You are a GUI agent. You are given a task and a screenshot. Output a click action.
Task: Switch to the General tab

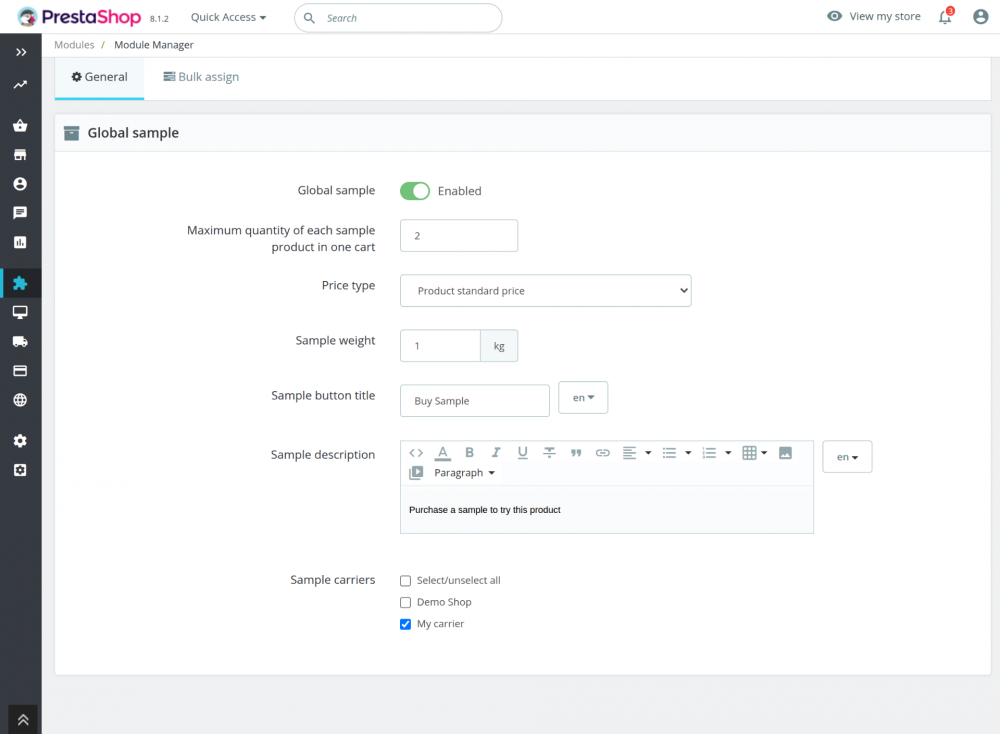click(99, 77)
